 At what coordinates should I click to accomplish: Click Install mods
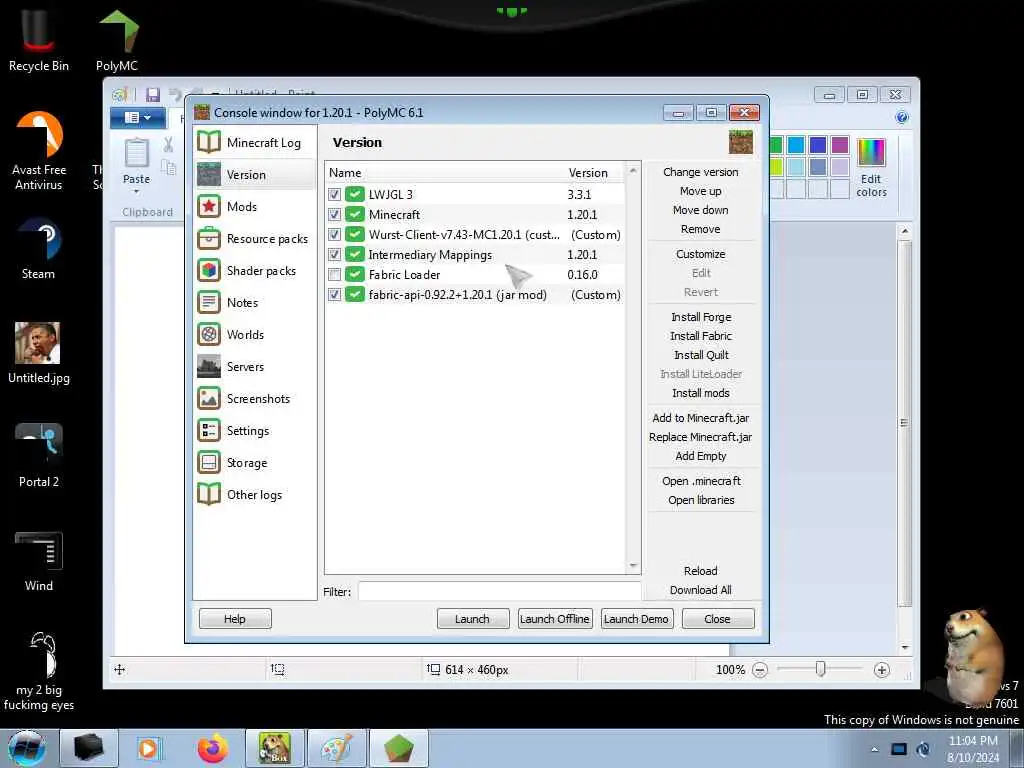[701, 392]
